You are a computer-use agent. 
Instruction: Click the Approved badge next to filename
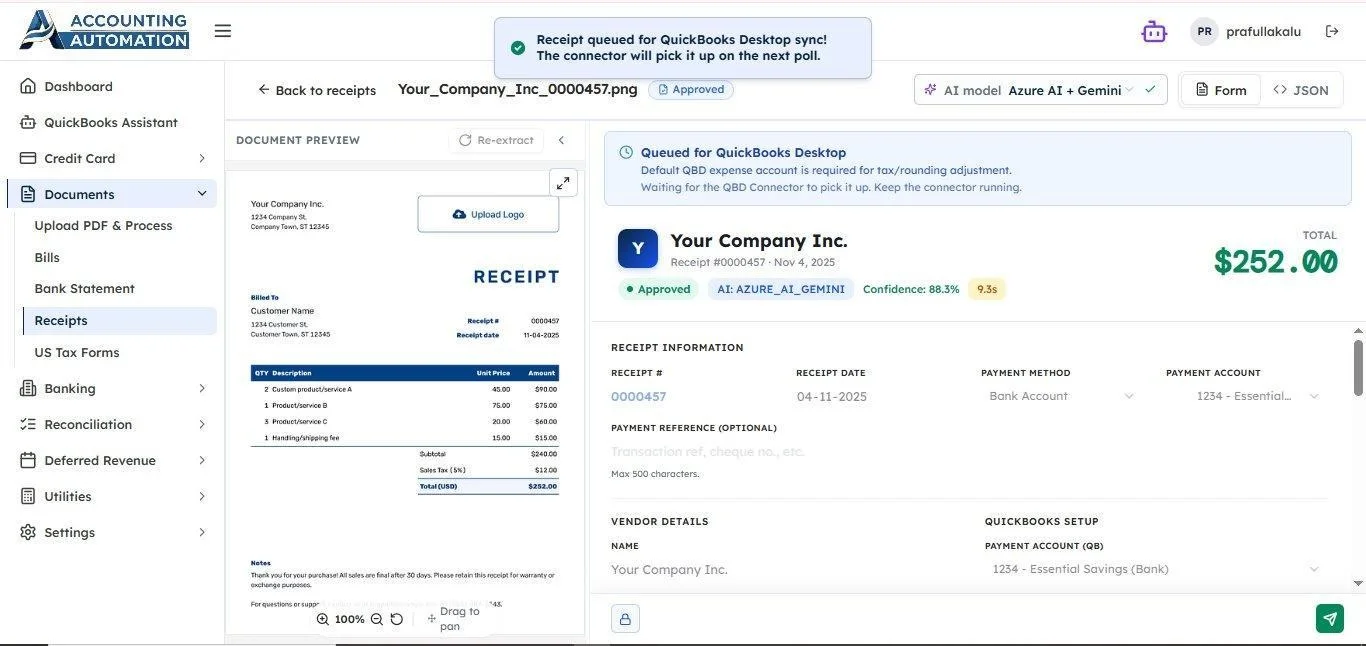click(x=691, y=89)
